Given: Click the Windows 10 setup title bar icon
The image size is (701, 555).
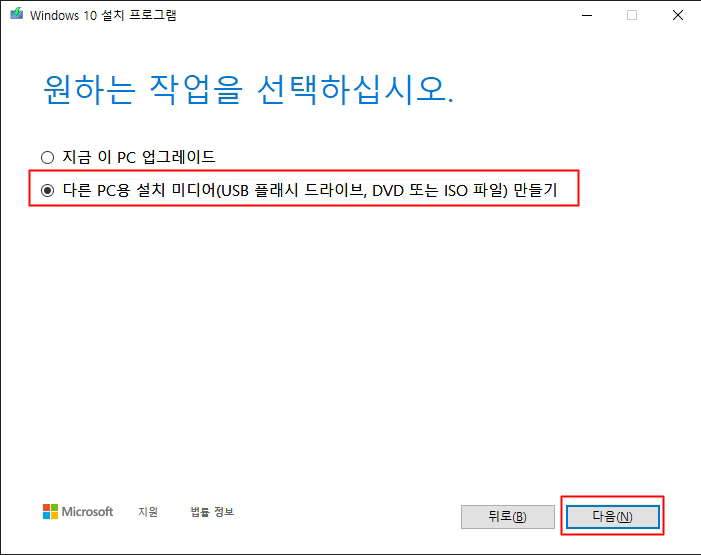Looking at the screenshot, I should pyautogui.click(x=17, y=14).
